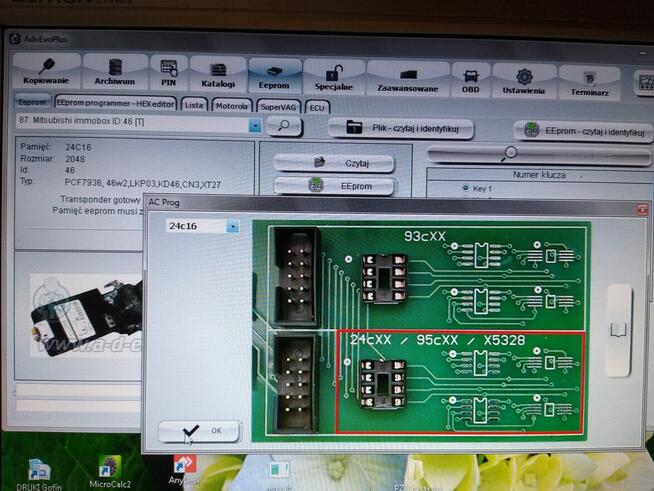This screenshot has height=491, width=654.
Task: Click the PIN toolbar icon
Action: [168, 74]
